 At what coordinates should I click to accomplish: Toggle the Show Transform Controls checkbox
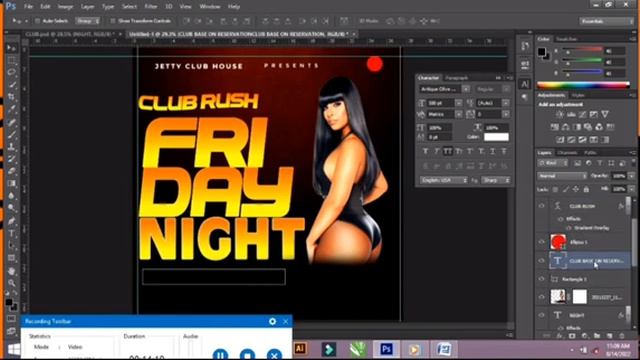113,21
